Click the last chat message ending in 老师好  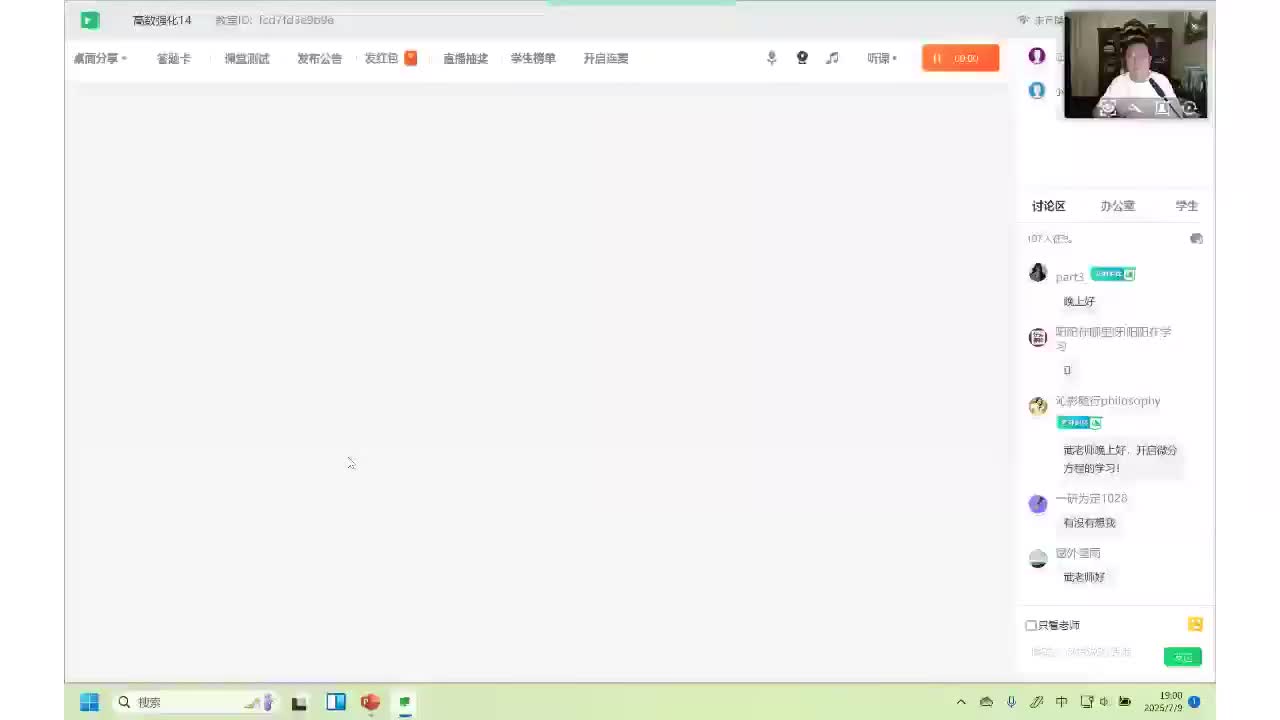point(1084,577)
